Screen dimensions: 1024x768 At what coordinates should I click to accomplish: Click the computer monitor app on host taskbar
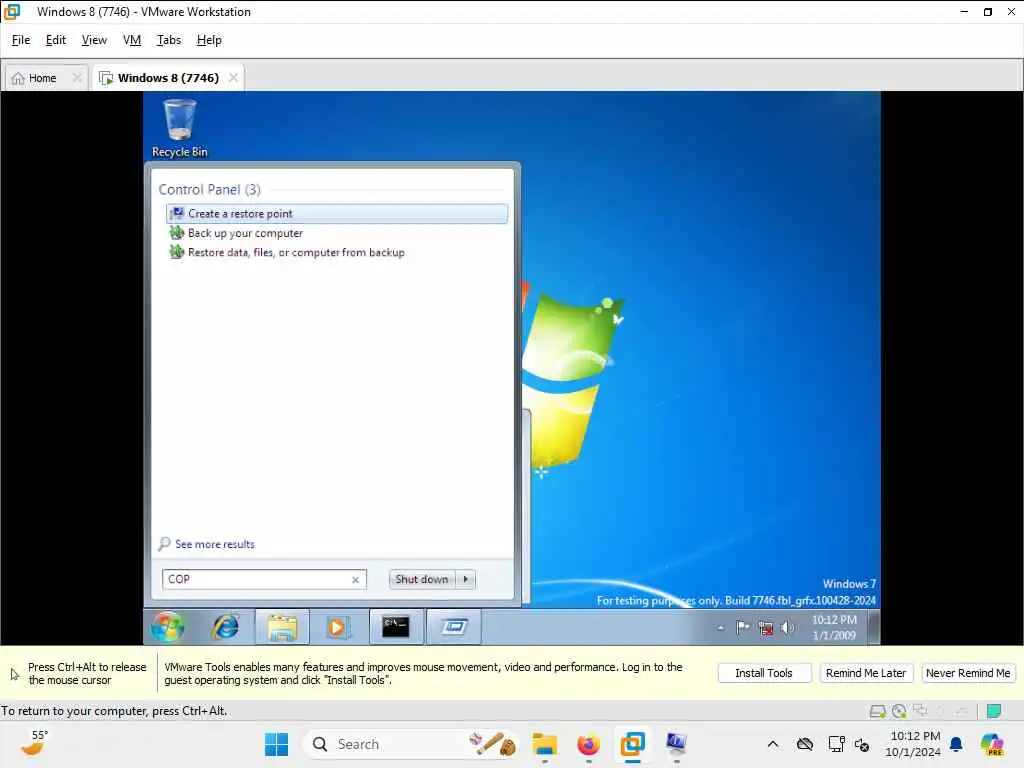pyautogui.click(x=676, y=744)
